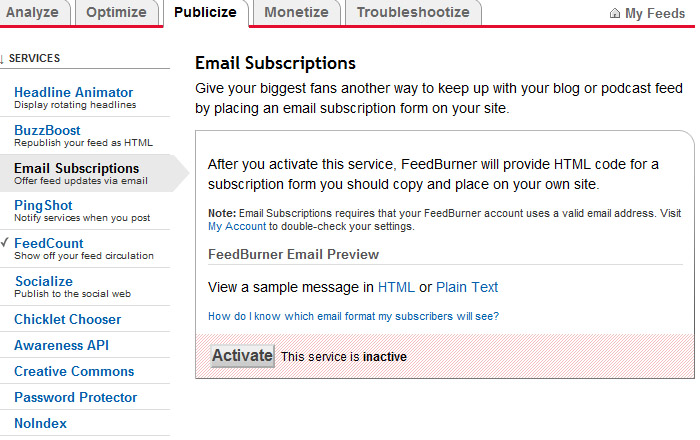The height and width of the screenshot is (440, 700).
Task: Open the email format help question link
Action: pos(353,316)
